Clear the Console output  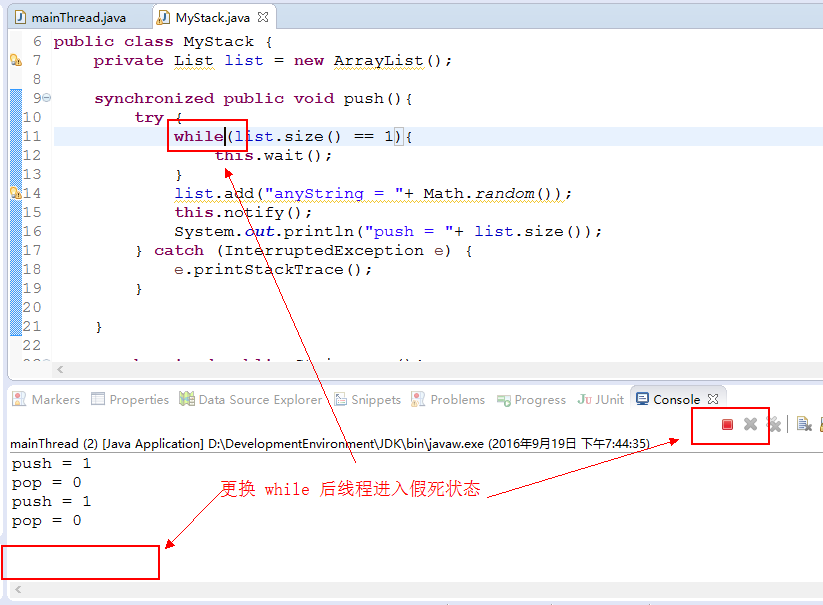804,424
